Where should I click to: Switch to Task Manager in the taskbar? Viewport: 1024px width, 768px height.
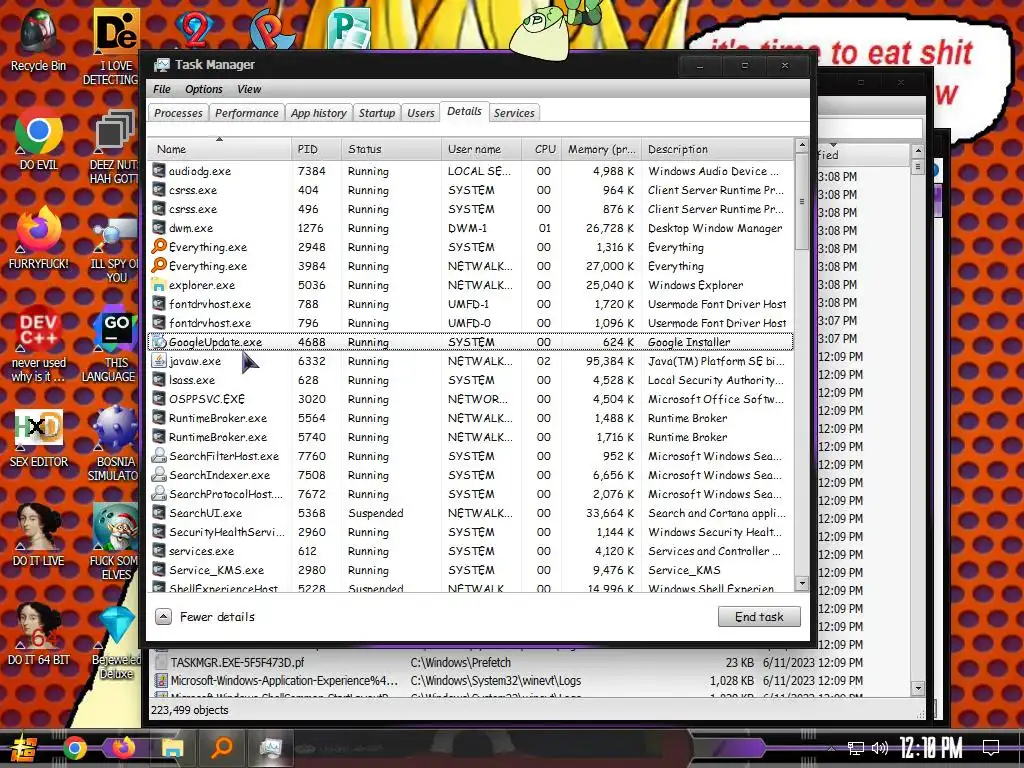click(270, 748)
